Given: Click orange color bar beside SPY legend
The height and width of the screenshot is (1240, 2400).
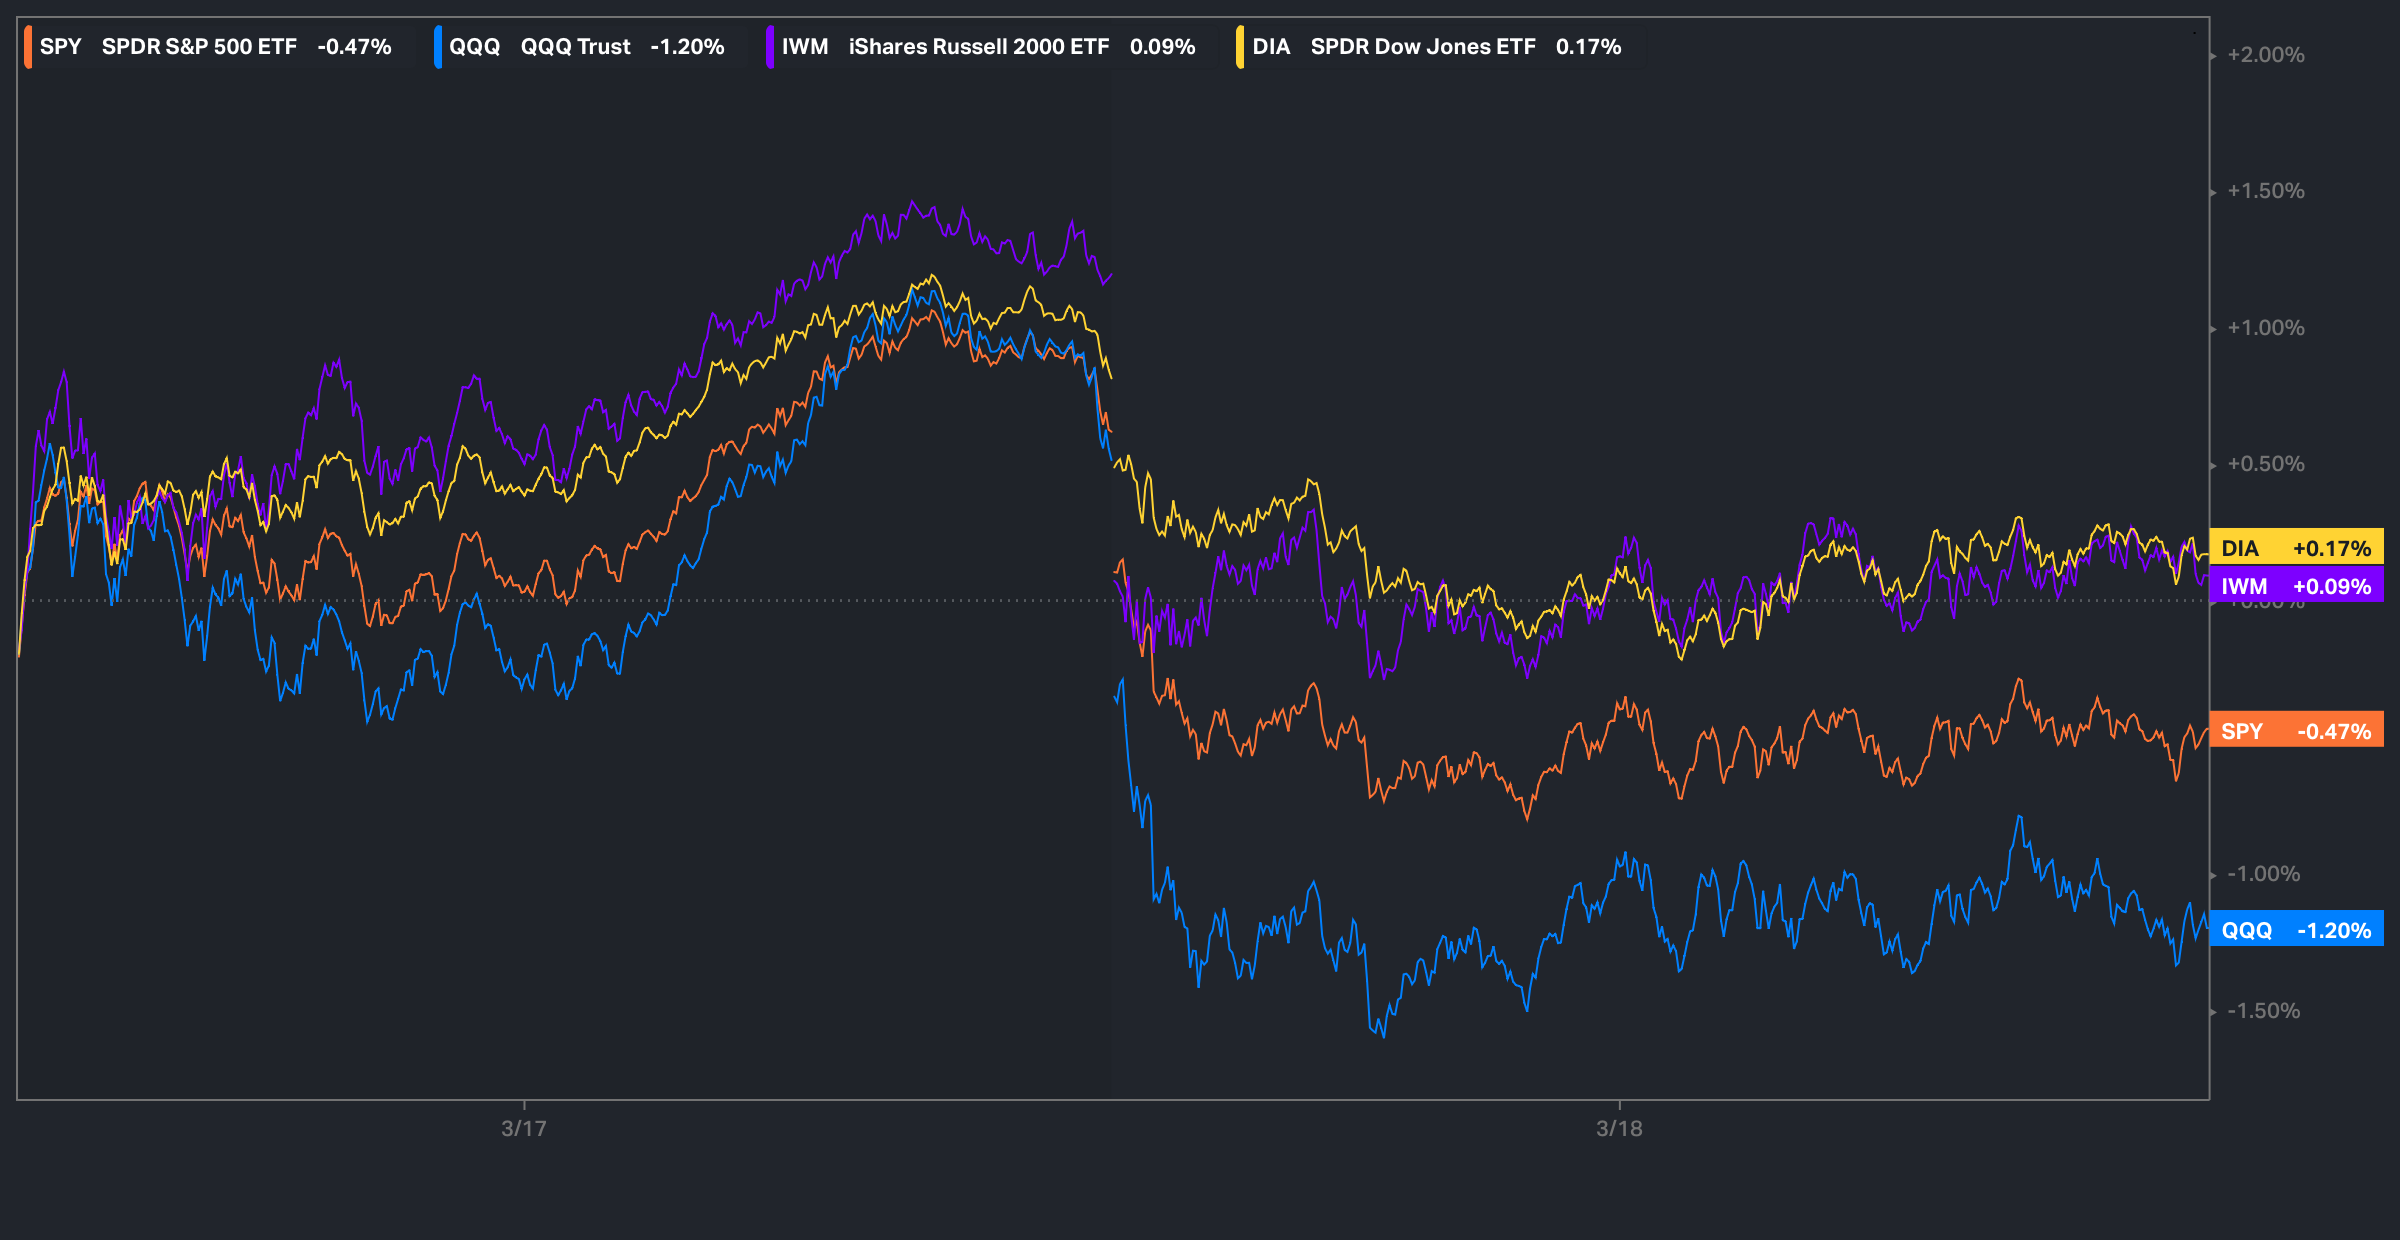Looking at the screenshot, I should pos(28,47).
